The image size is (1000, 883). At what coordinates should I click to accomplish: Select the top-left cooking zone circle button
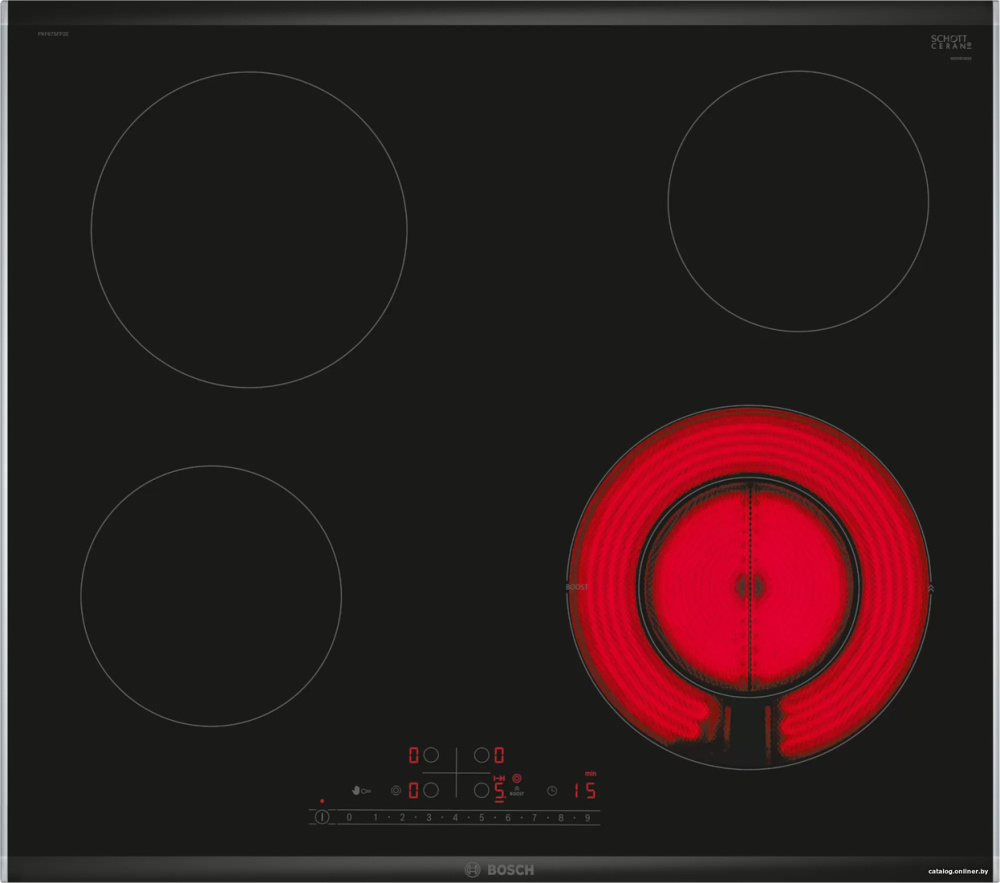pyautogui.click(x=432, y=755)
